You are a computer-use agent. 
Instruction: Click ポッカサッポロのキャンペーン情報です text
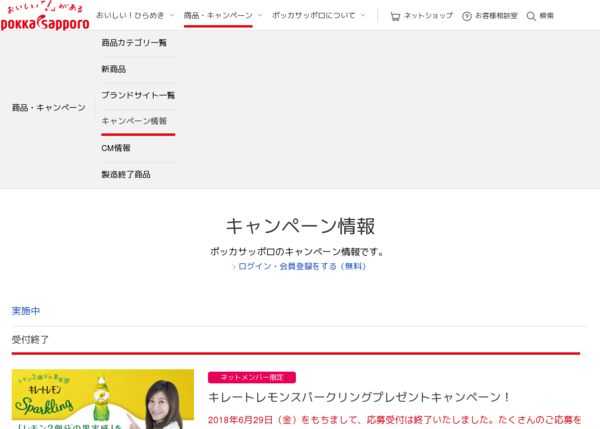(297, 252)
